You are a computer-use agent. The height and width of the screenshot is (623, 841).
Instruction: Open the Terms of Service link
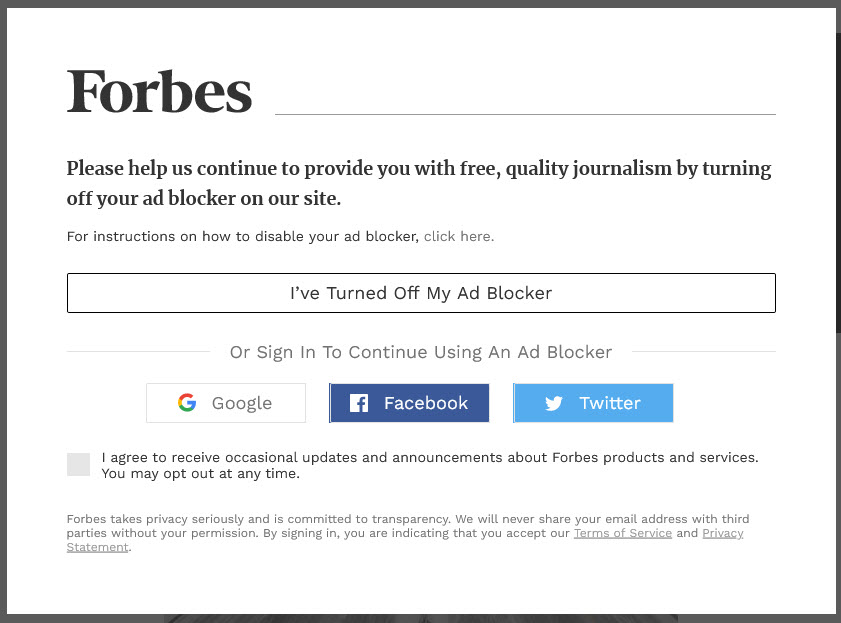623,533
